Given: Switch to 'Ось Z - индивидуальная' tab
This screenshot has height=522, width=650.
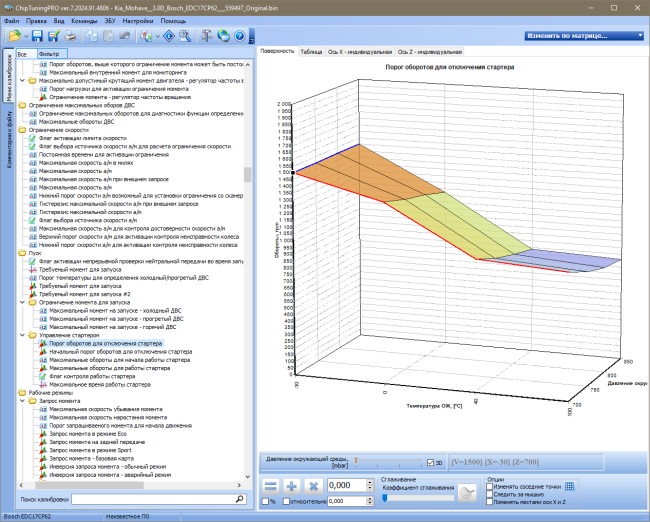Looking at the screenshot, I should point(429,52).
